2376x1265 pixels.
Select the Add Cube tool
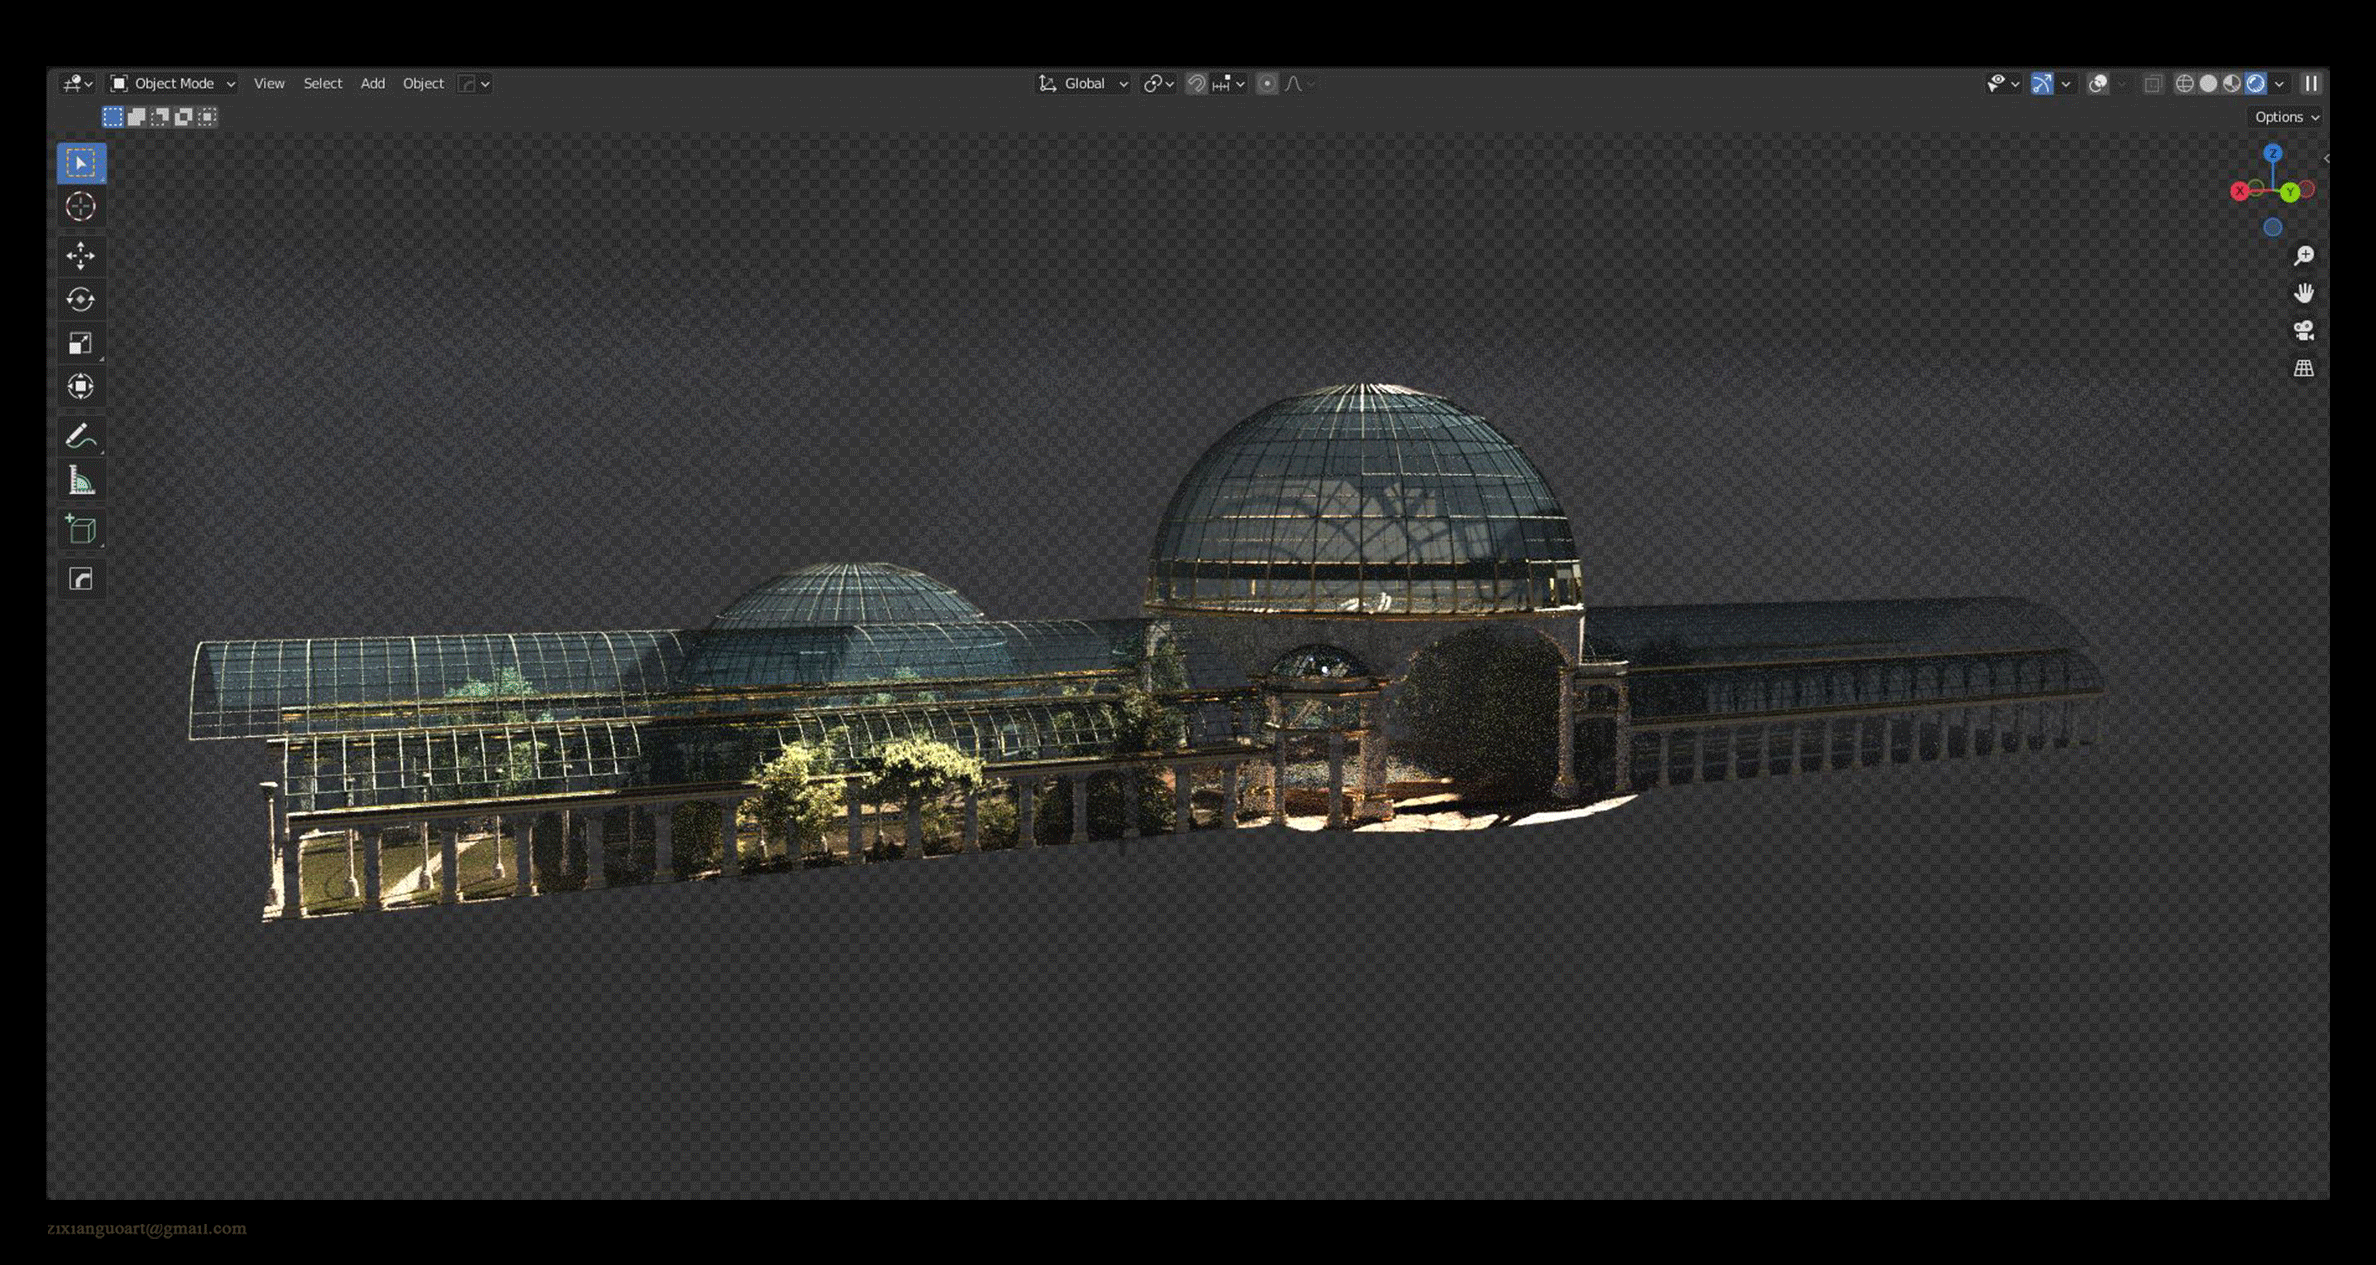[x=81, y=529]
